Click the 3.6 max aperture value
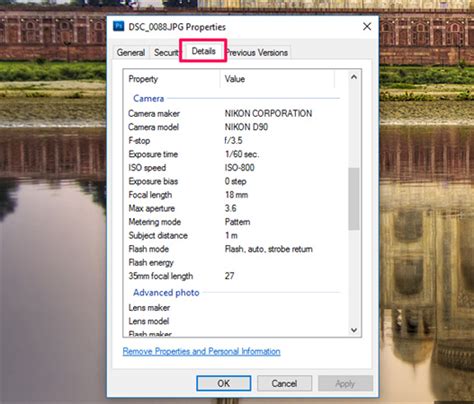Screen dimensions: 474x404 coord(231,208)
